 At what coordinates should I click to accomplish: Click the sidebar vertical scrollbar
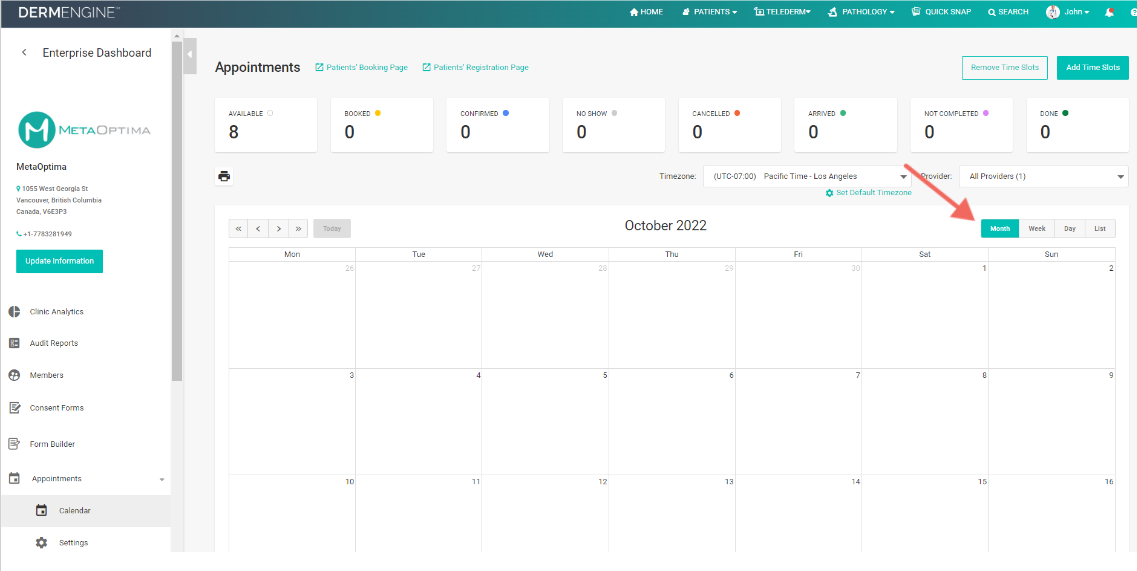point(177,210)
